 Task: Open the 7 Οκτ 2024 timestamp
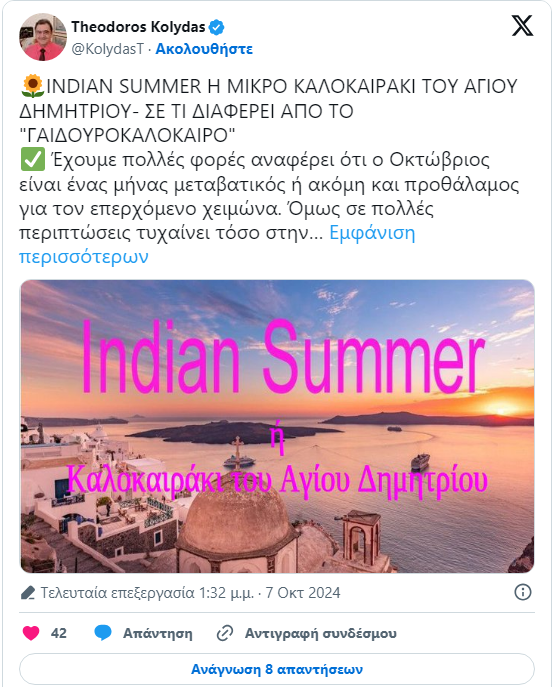pyautogui.click(x=303, y=593)
